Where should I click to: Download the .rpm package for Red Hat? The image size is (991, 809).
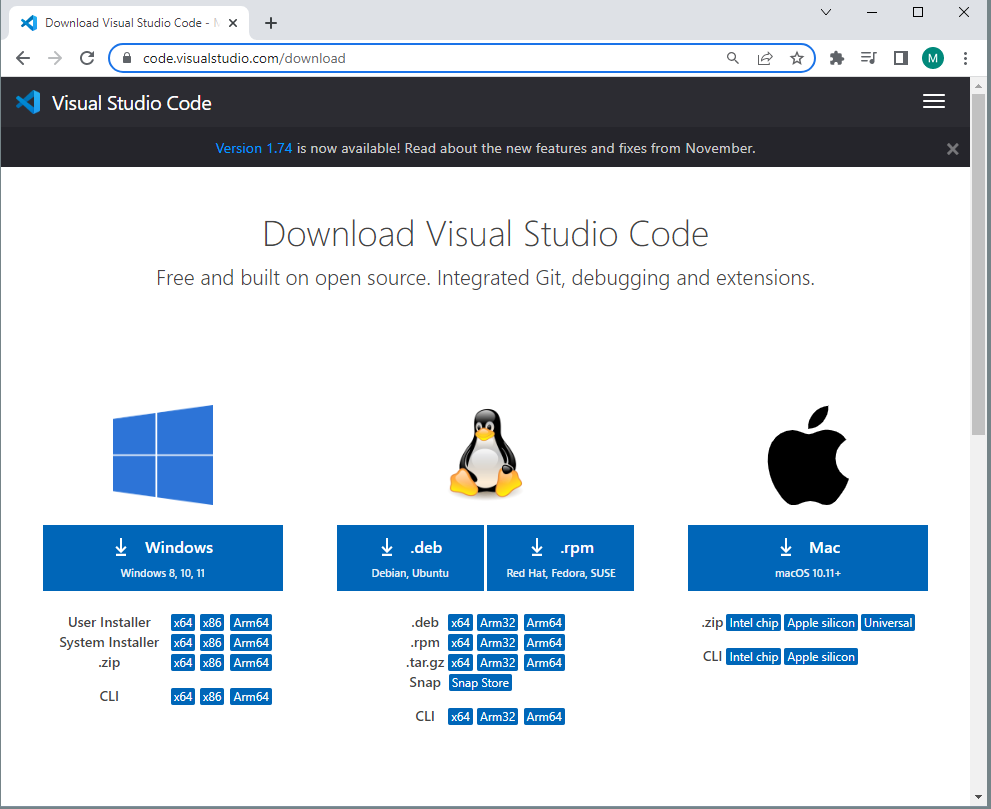coord(561,558)
